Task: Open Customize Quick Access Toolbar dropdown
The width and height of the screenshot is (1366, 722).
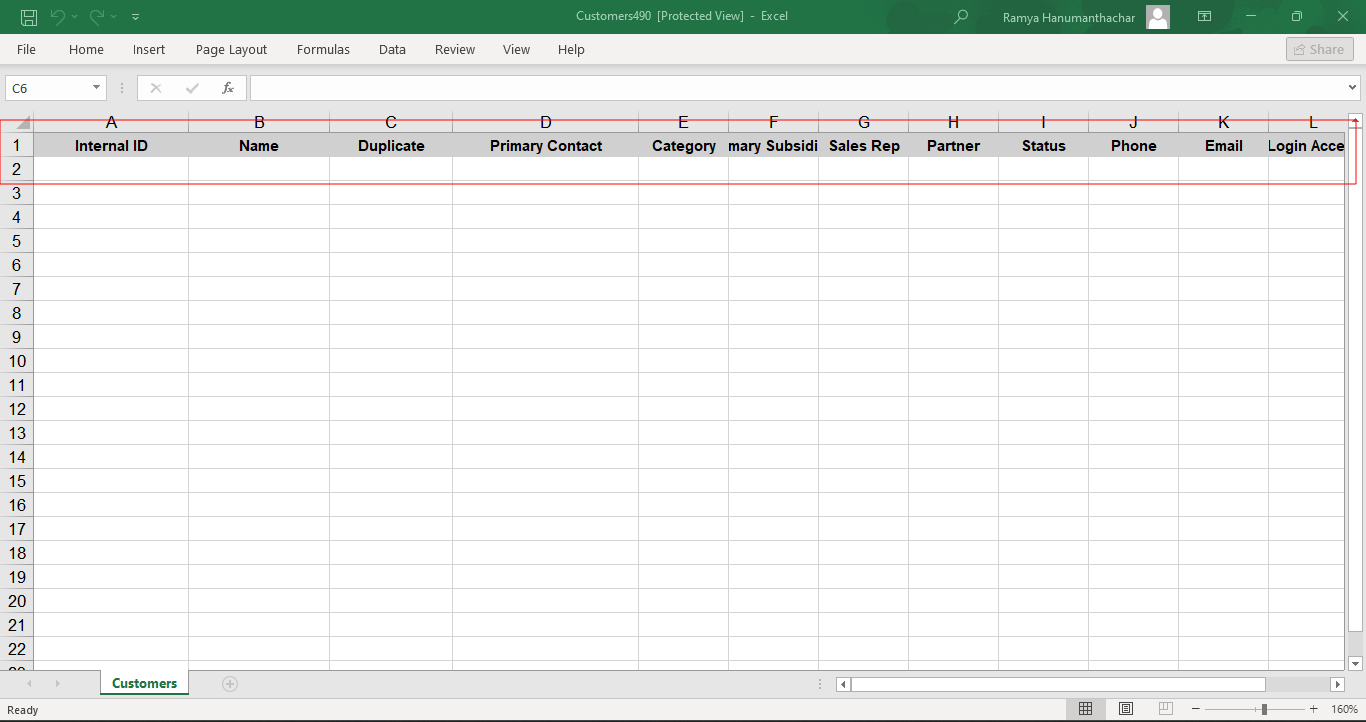Action: (x=136, y=17)
